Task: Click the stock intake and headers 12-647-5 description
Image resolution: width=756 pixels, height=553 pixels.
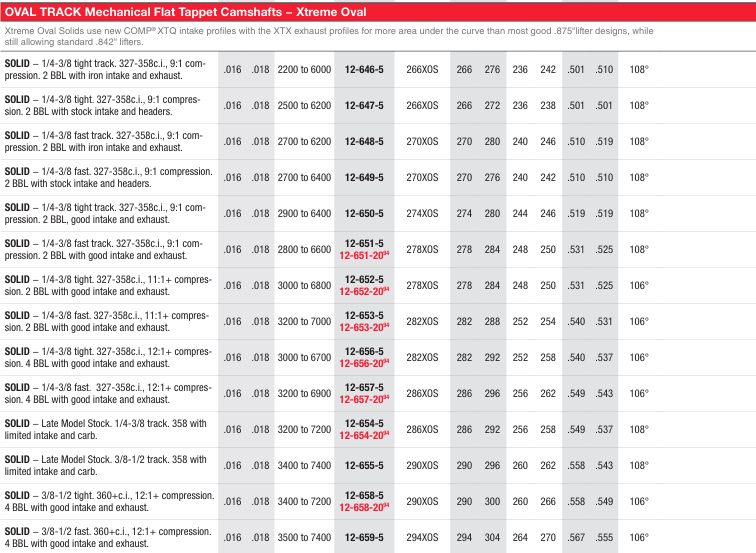Action: pos(102,105)
